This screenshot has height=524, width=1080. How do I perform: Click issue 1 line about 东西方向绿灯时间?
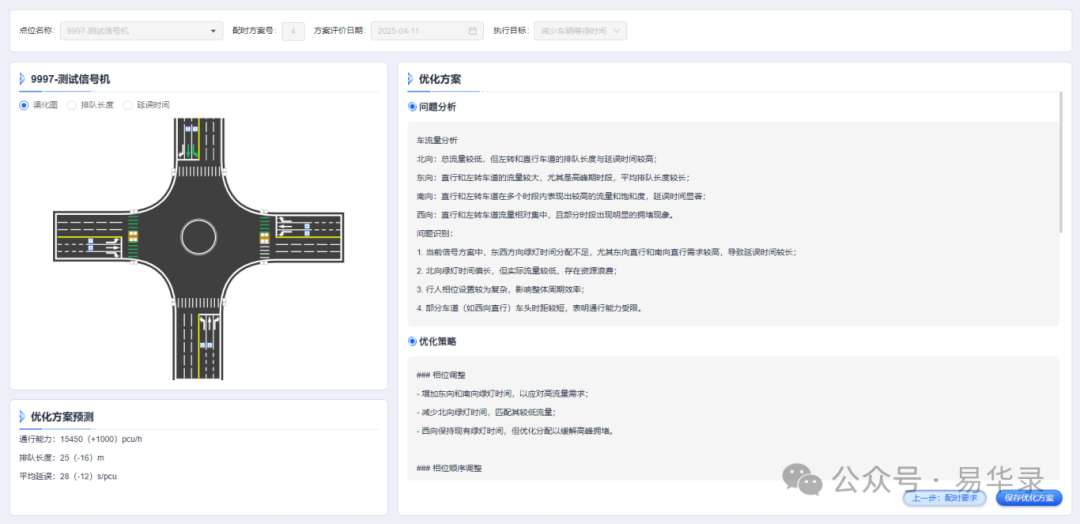[x=606, y=252]
